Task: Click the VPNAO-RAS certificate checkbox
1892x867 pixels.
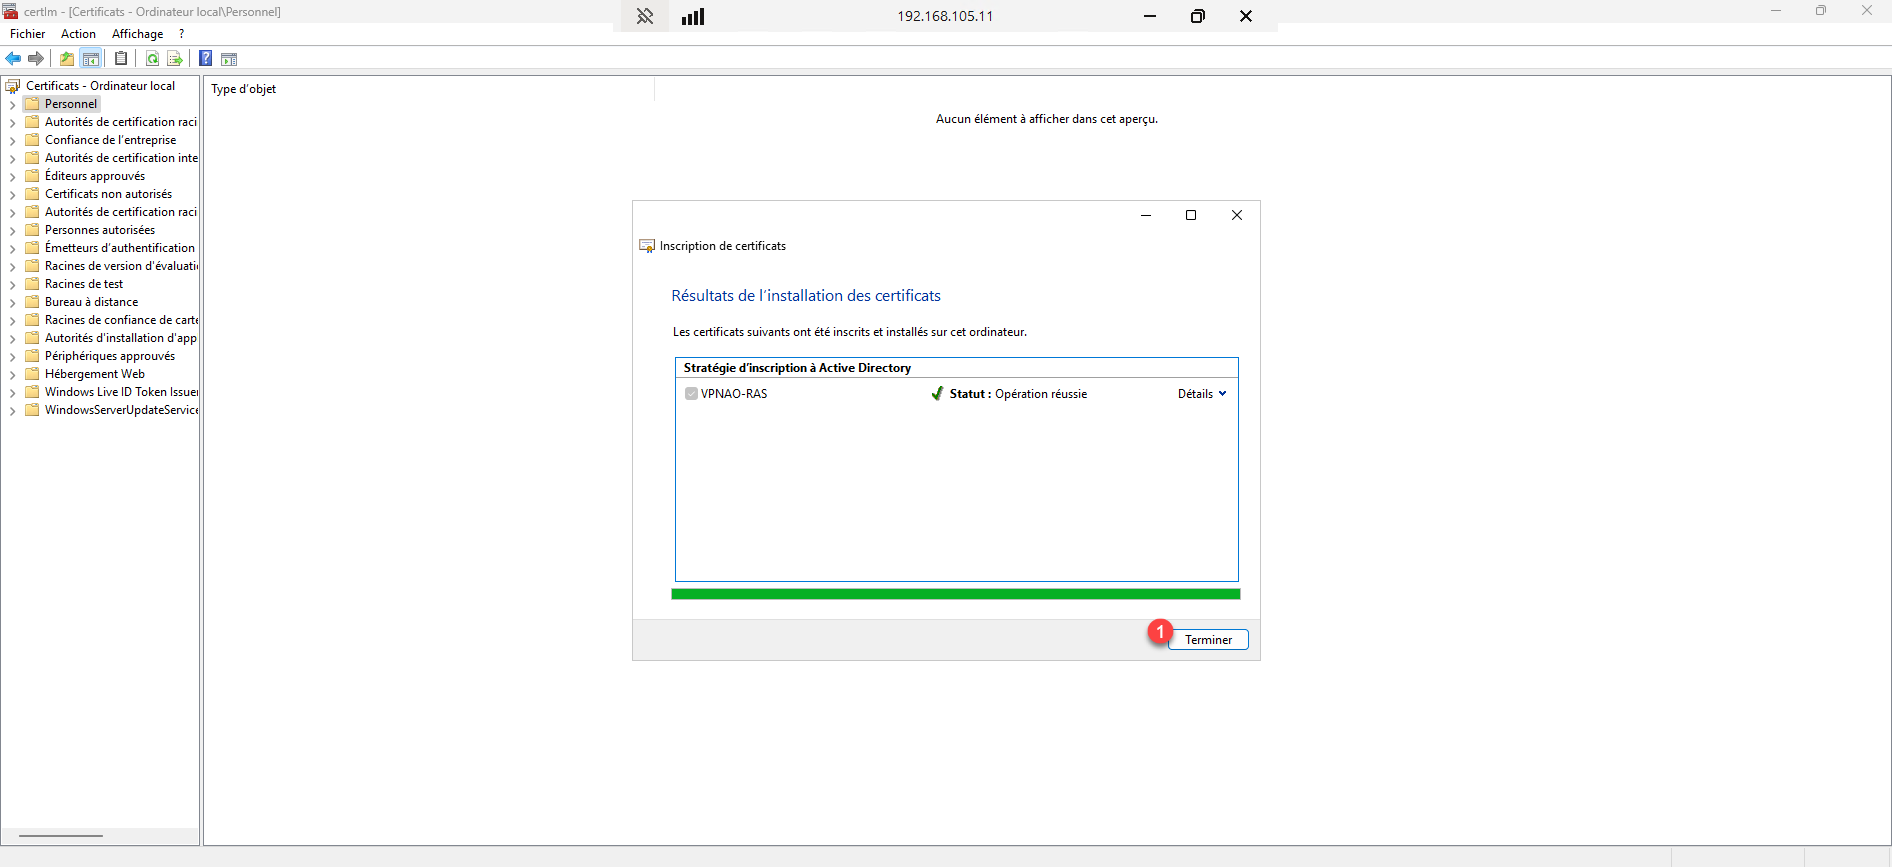Action: 691,394
